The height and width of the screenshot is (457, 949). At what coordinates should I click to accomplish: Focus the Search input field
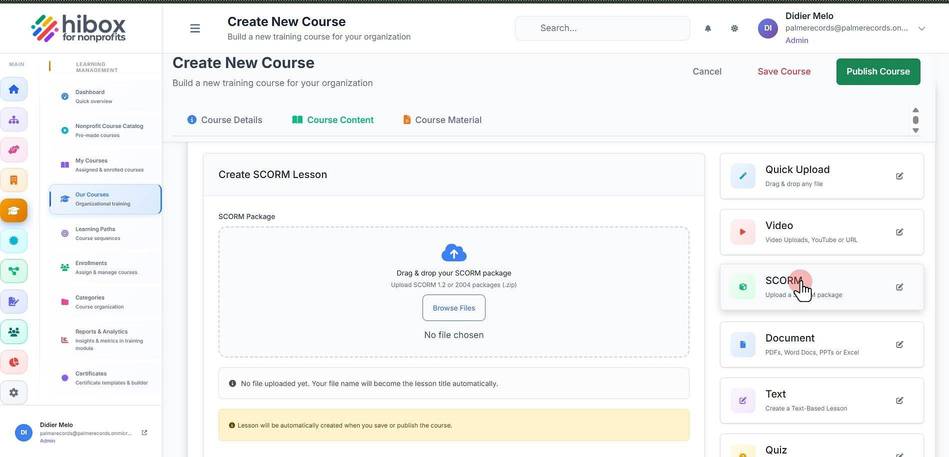point(602,28)
